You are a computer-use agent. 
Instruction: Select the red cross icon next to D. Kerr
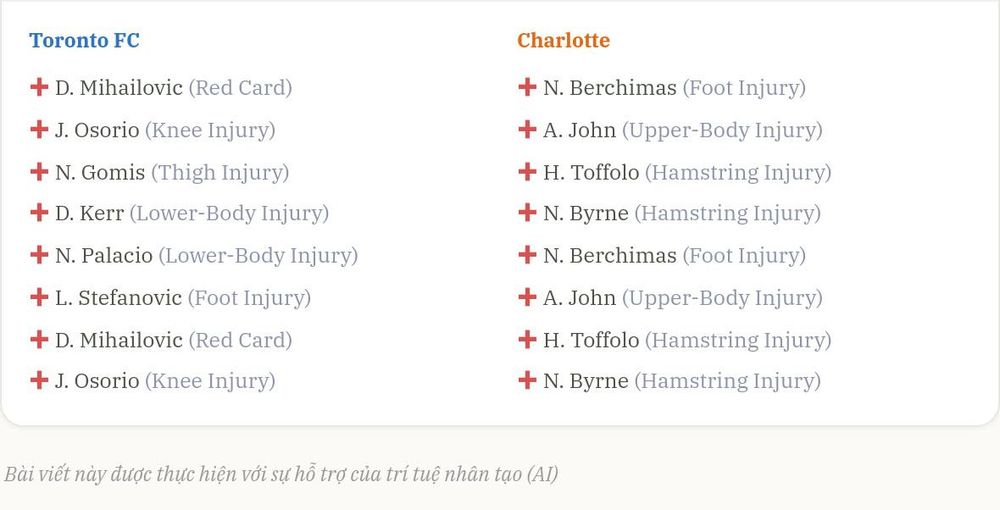(39, 212)
